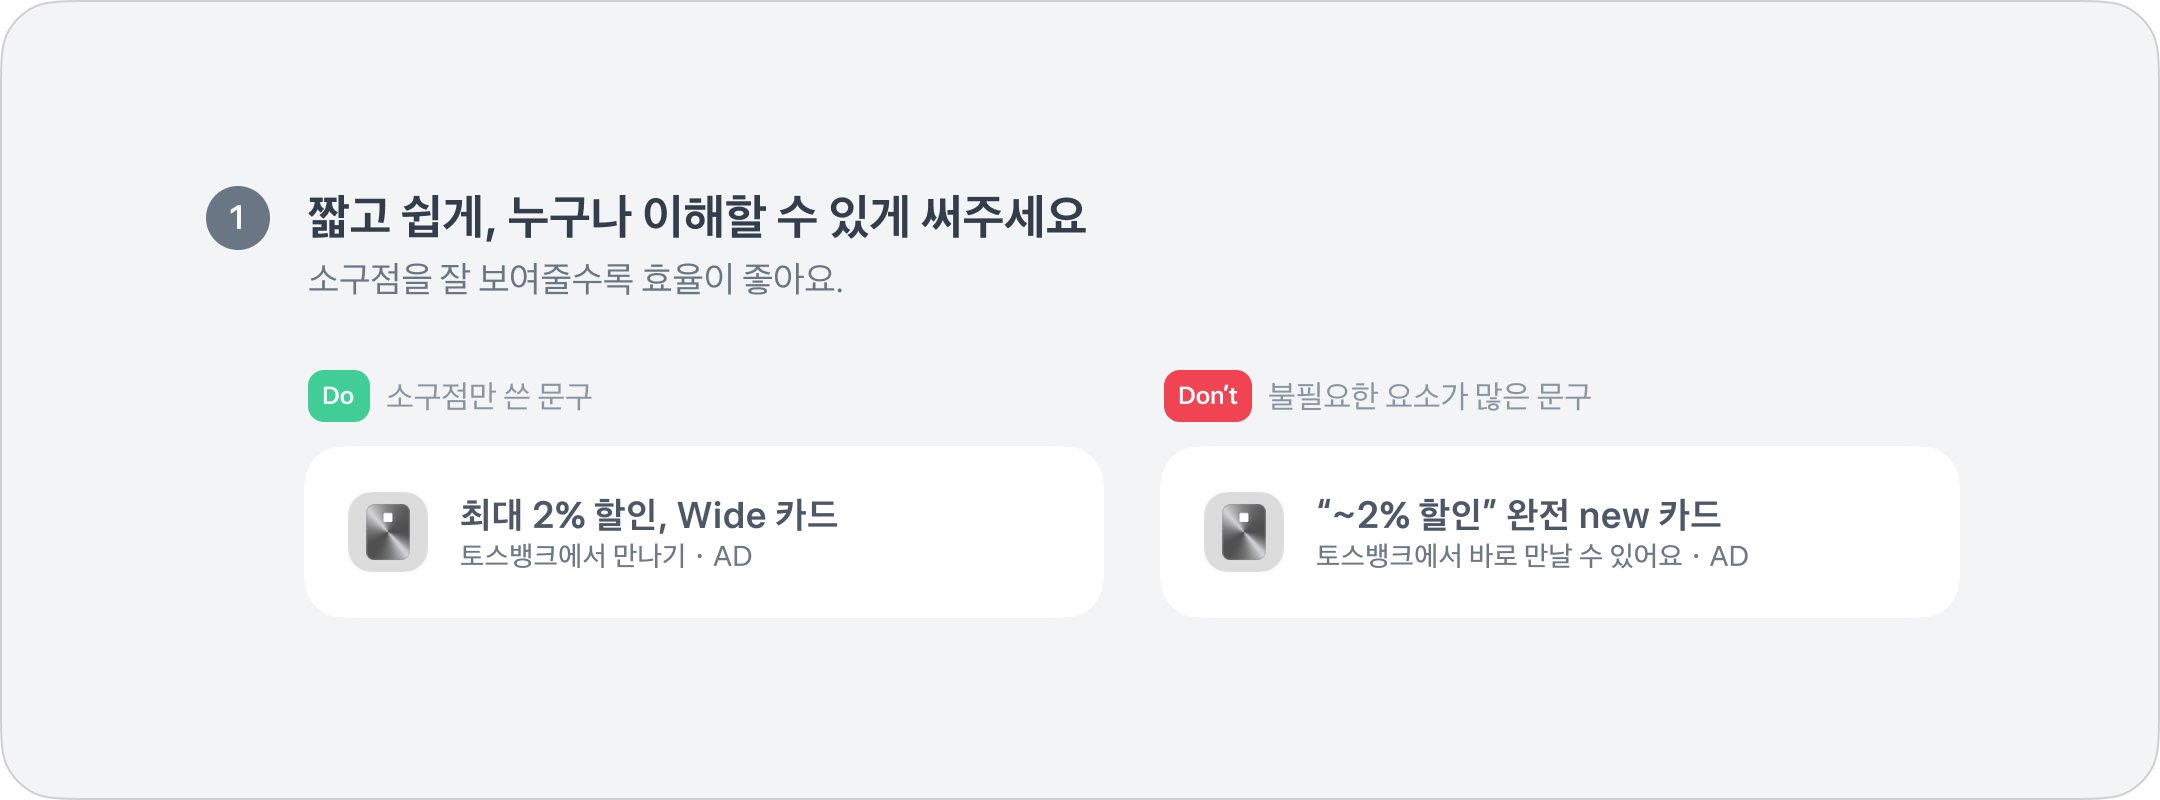2160x800 pixels.
Task: Select the green Do badge
Action: (338, 396)
